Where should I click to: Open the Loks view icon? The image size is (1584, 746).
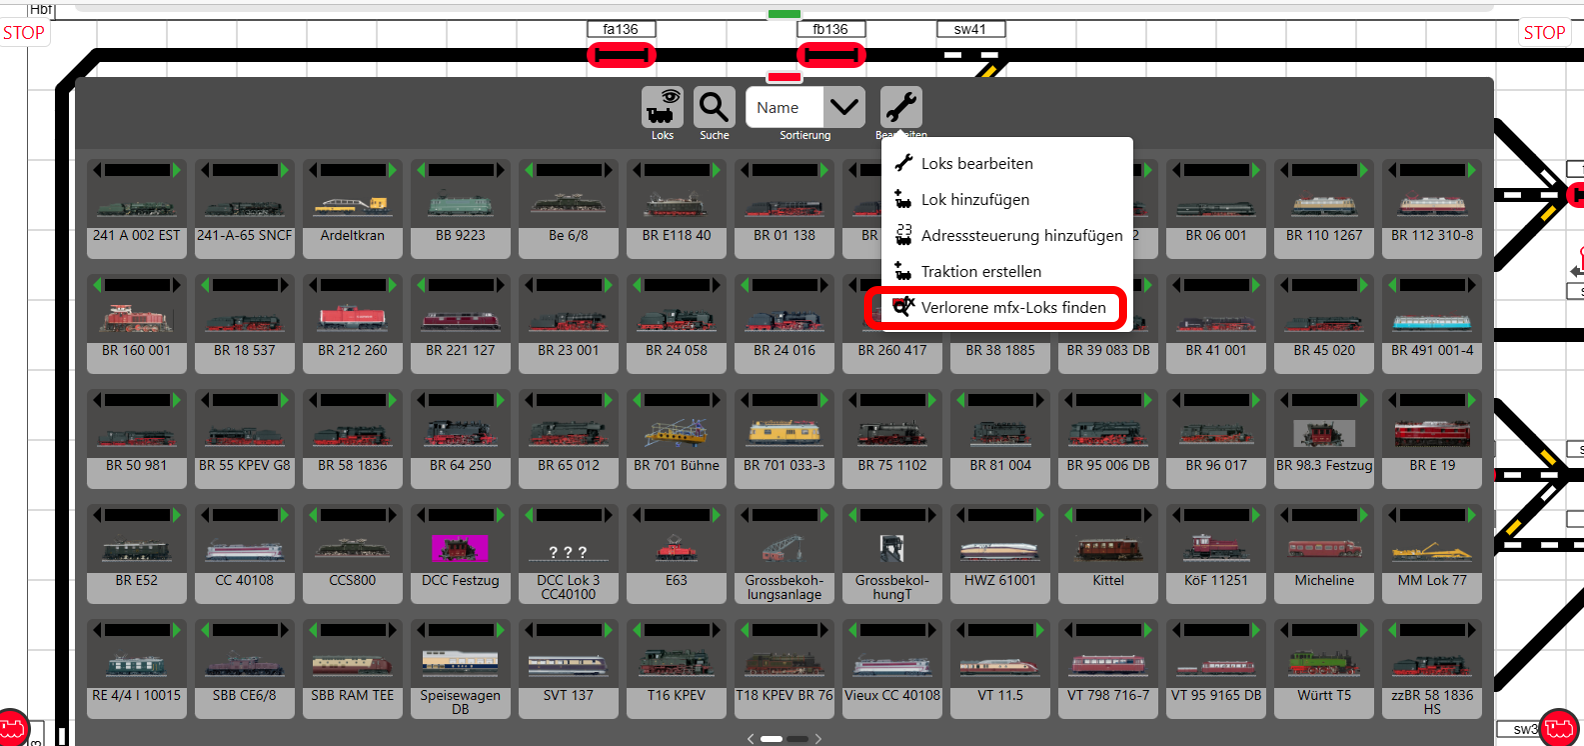[x=662, y=106]
